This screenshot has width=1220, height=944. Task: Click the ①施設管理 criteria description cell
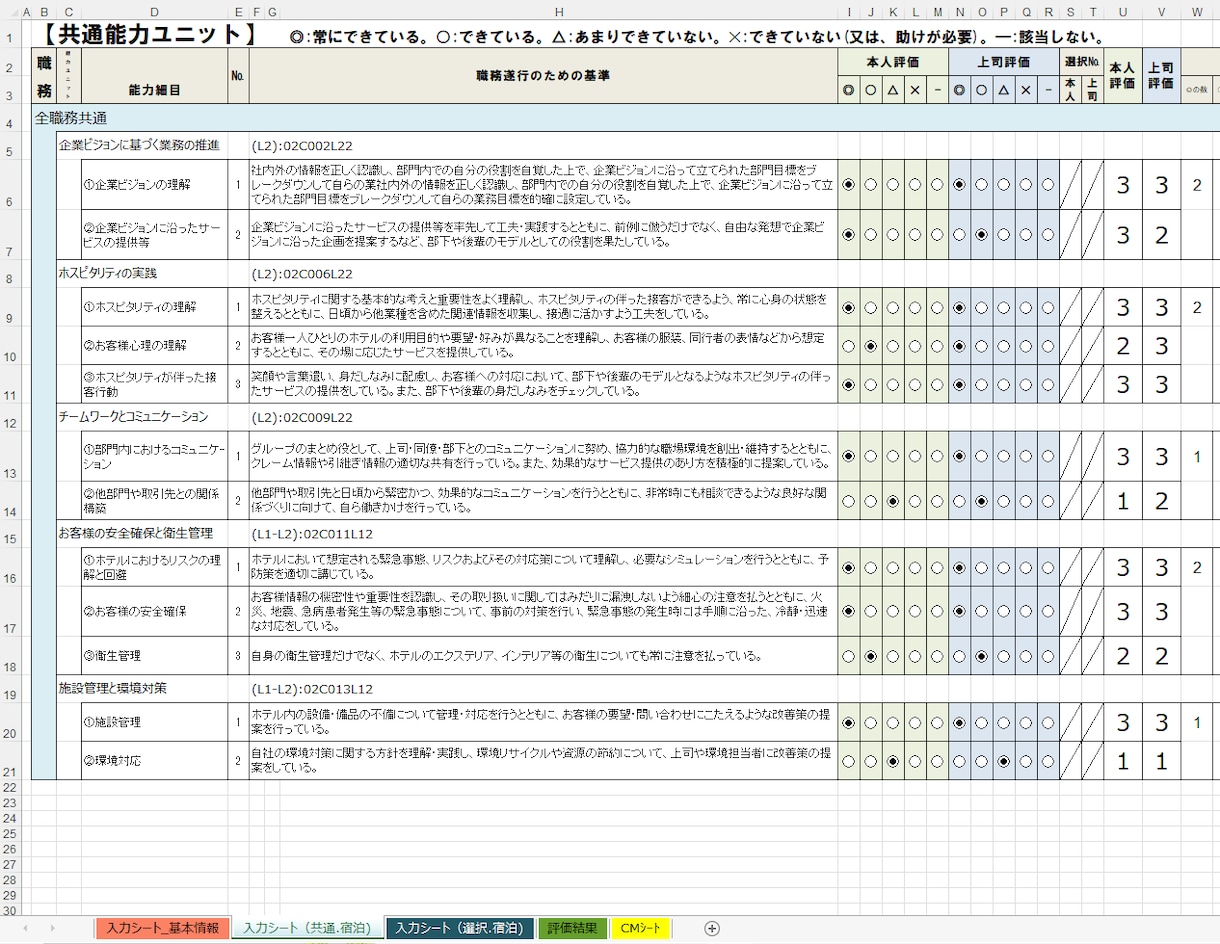tap(543, 723)
